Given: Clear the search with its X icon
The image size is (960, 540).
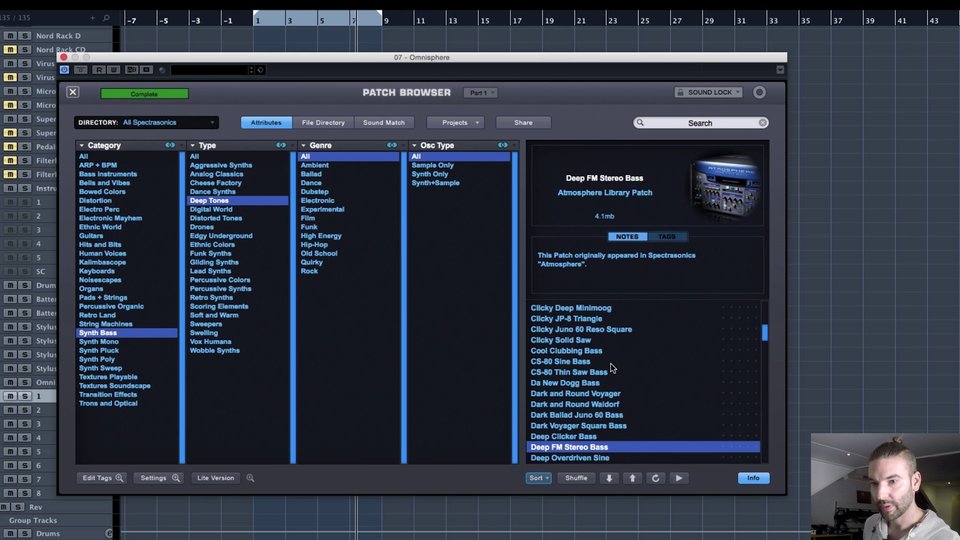Looking at the screenshot, I should 763,123.
